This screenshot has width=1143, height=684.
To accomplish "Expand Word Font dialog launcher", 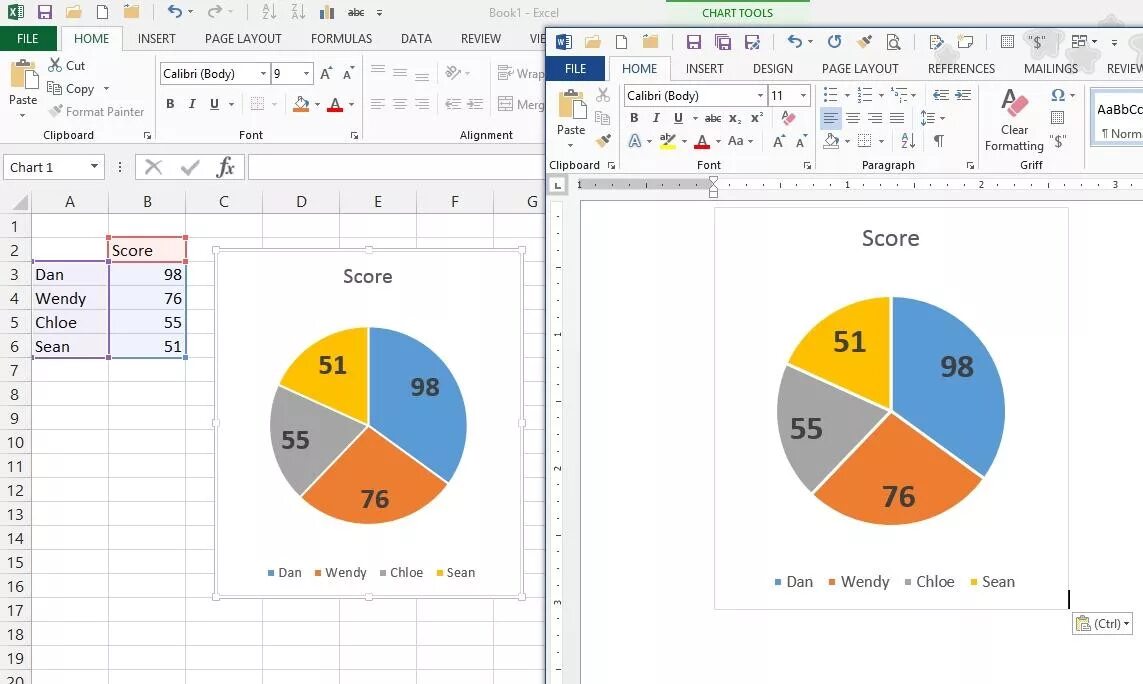I will click(x=807, y=166).
